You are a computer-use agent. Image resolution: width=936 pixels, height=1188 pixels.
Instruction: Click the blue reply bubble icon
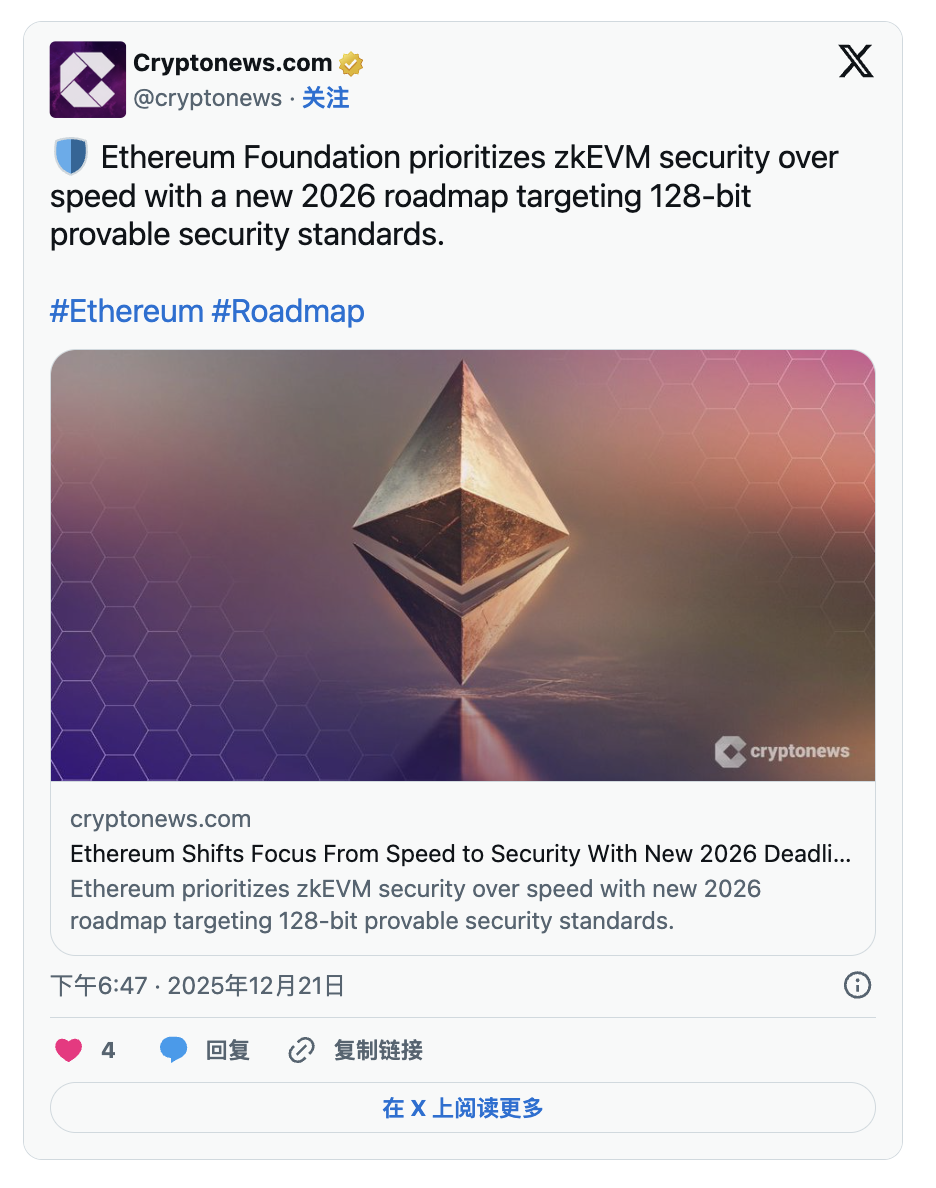coord(174,1050)
